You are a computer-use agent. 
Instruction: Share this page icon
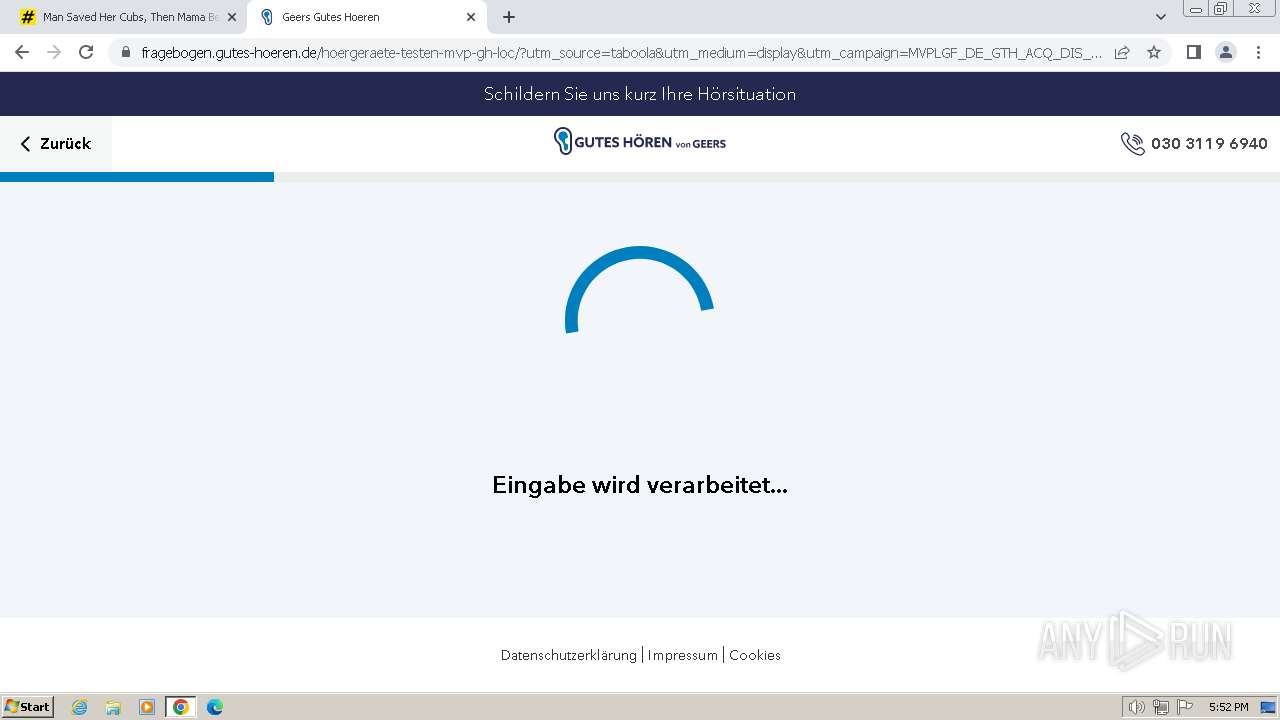pos(1122,53)
